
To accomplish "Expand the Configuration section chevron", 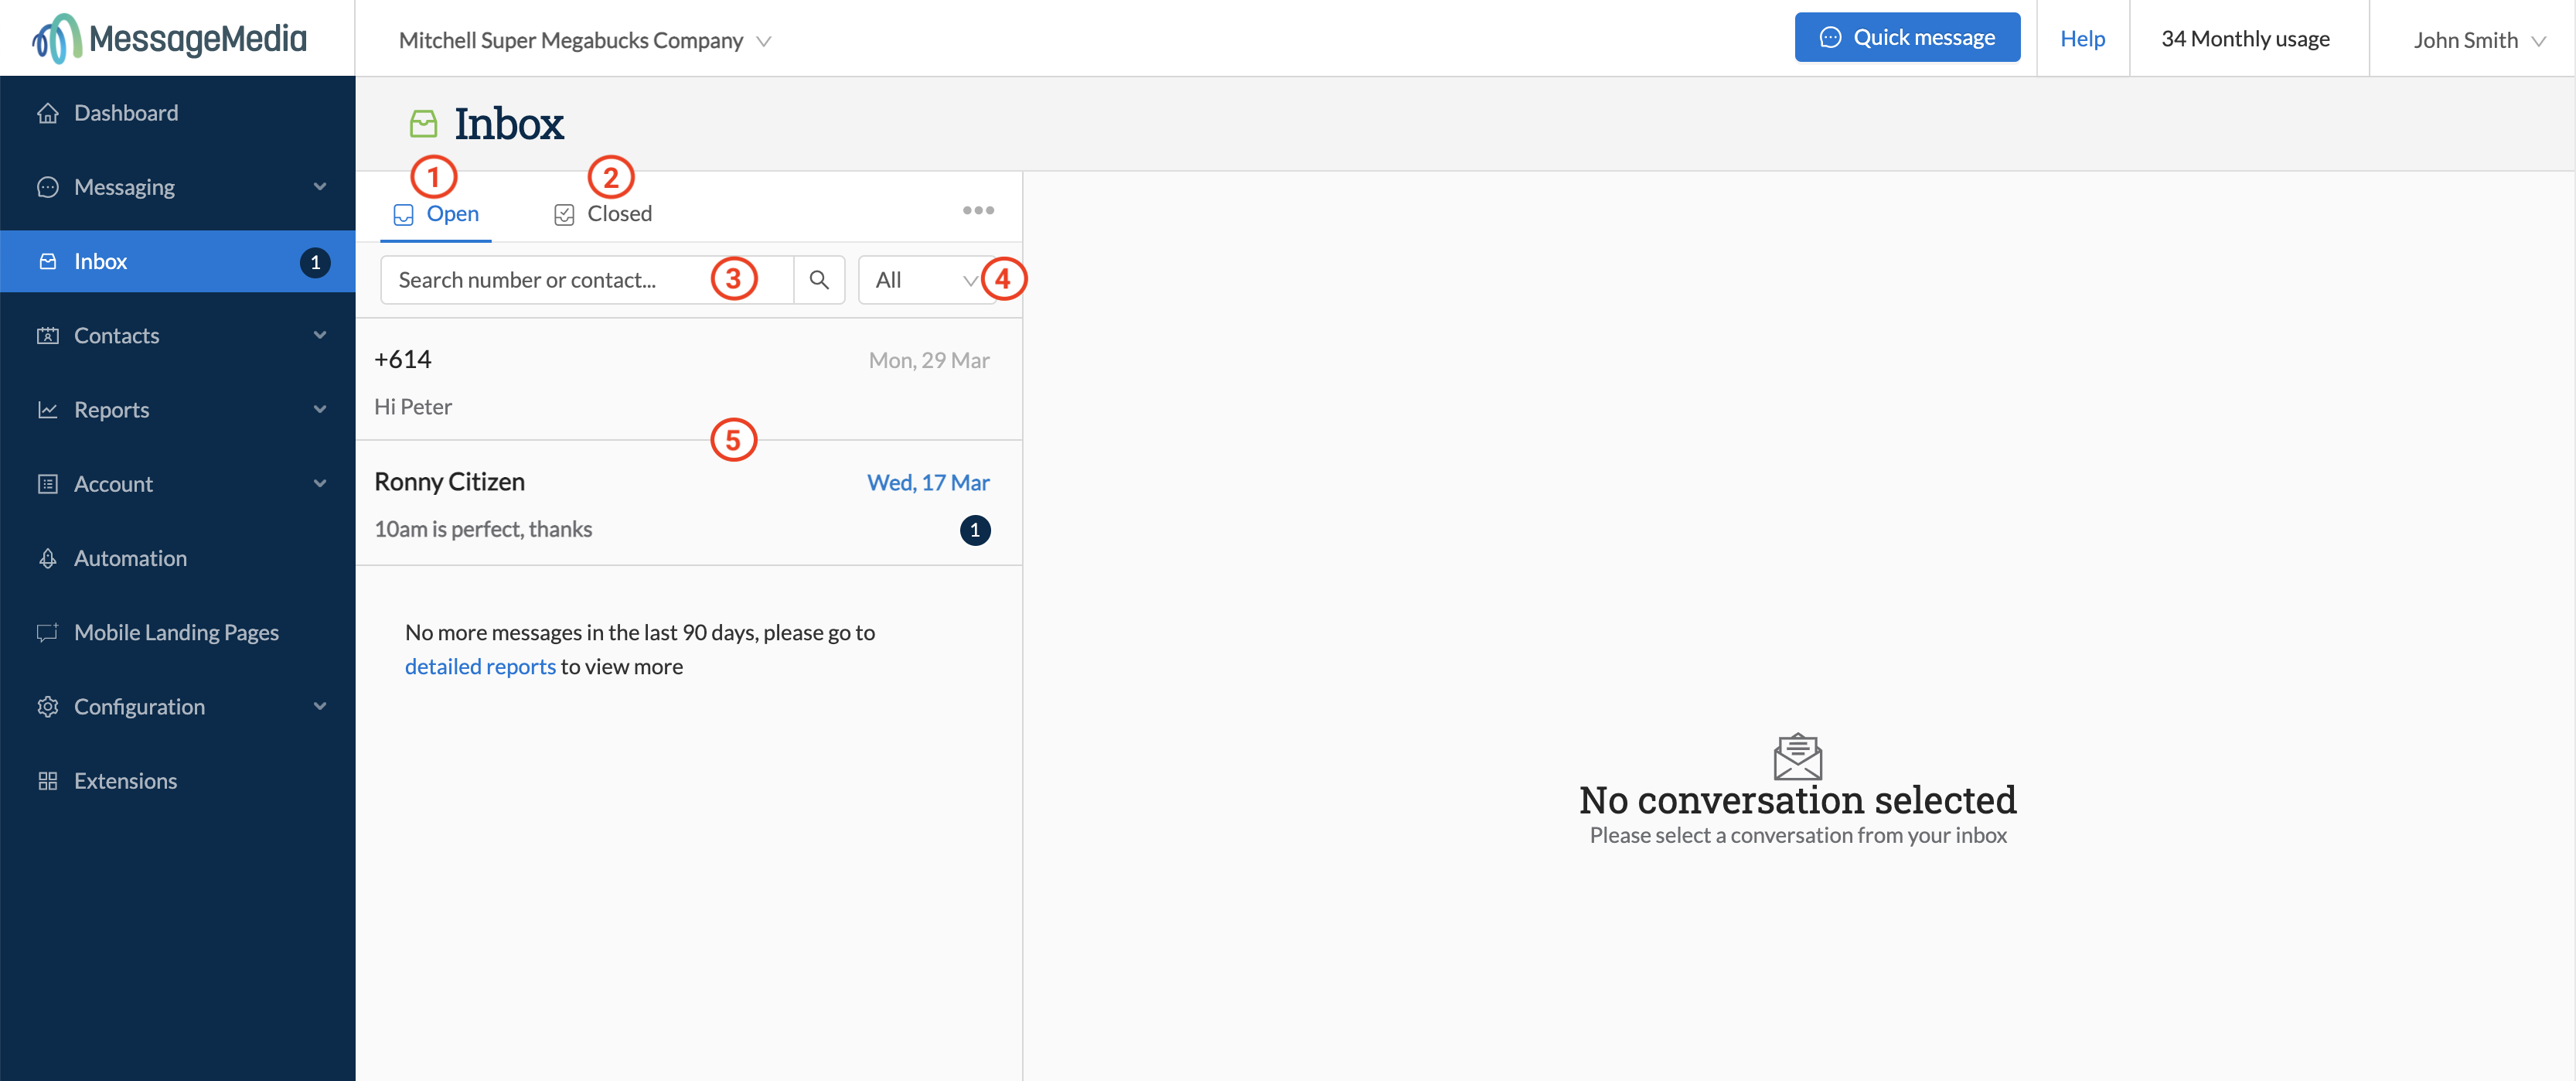I will 319,706.
